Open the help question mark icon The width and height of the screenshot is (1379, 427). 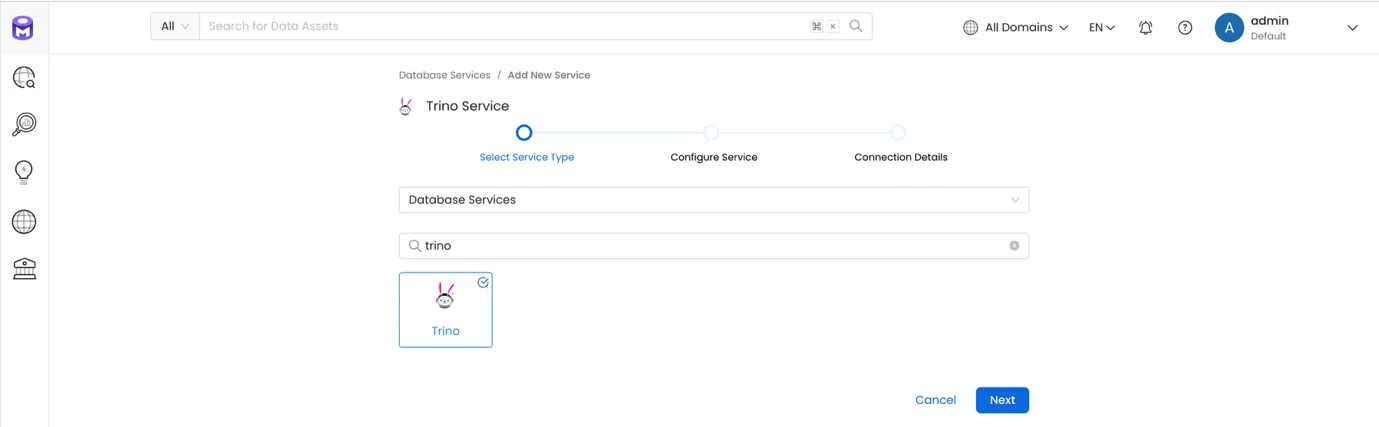(x=1185, y=28)
